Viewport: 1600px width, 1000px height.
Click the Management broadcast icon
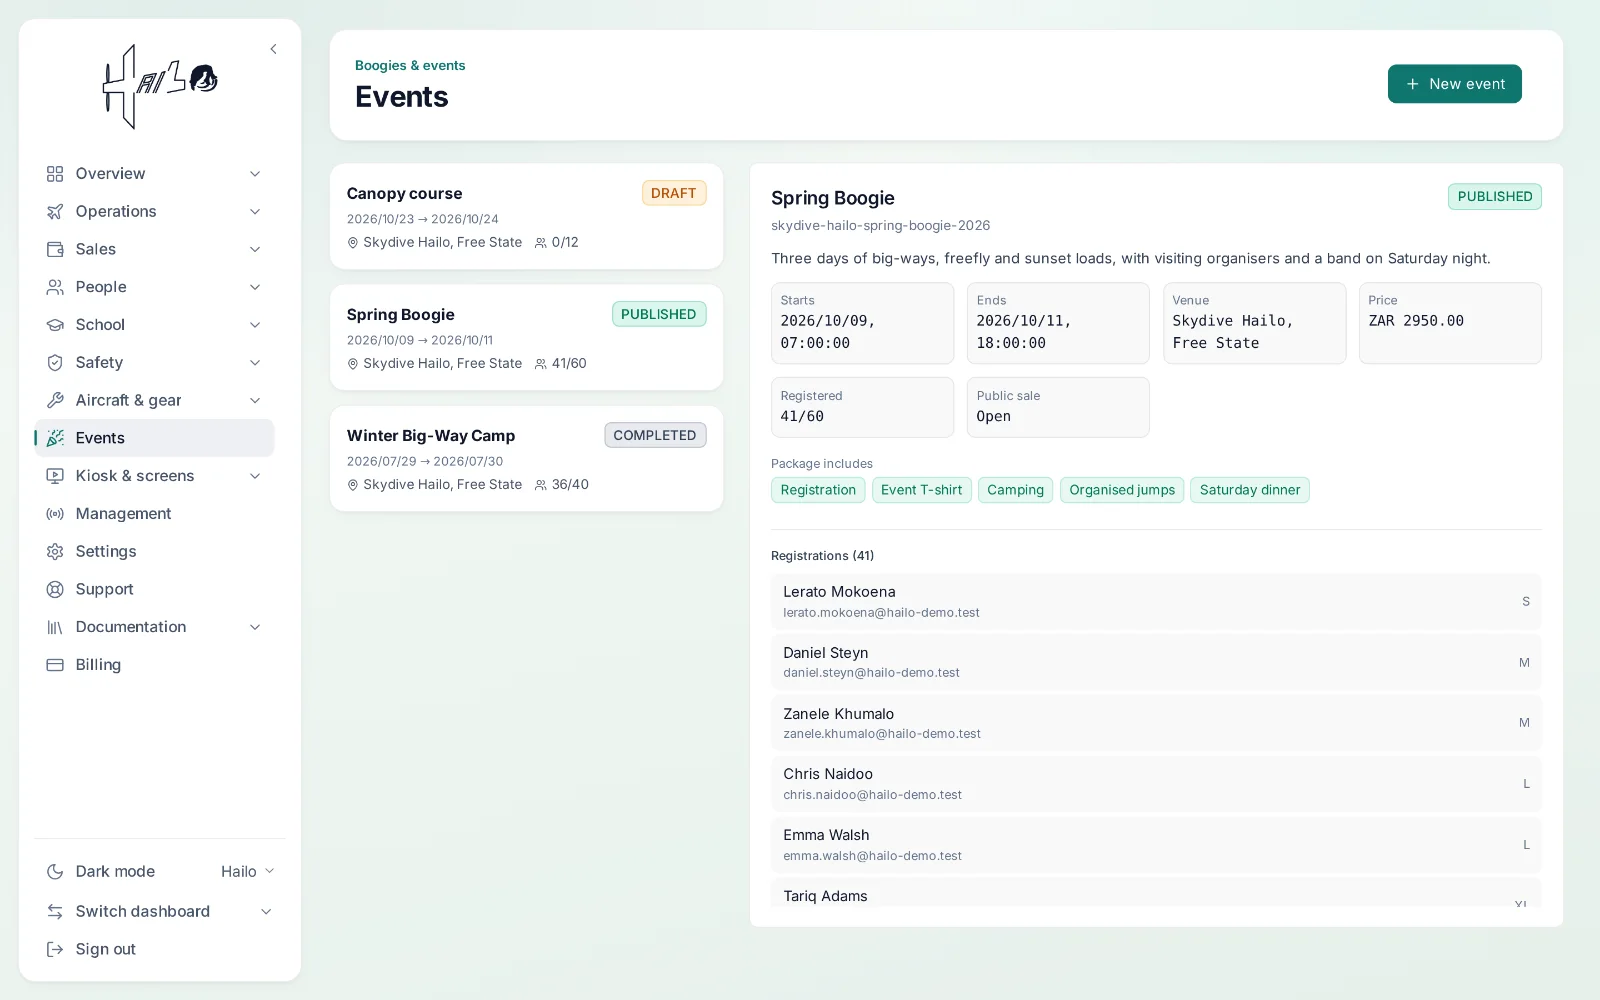point(55,514)
